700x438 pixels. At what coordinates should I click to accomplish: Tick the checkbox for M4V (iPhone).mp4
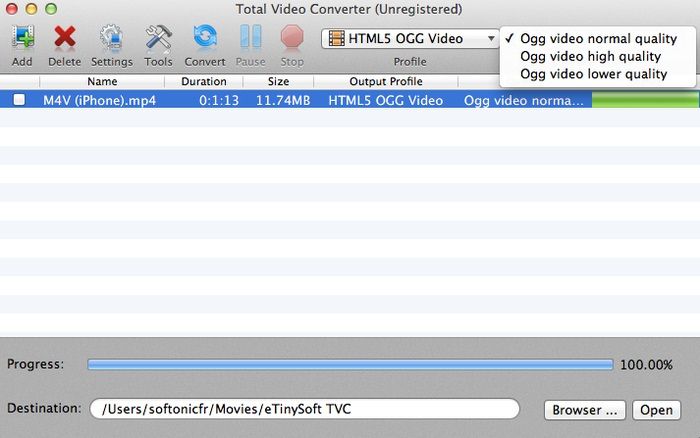point(19,99)
